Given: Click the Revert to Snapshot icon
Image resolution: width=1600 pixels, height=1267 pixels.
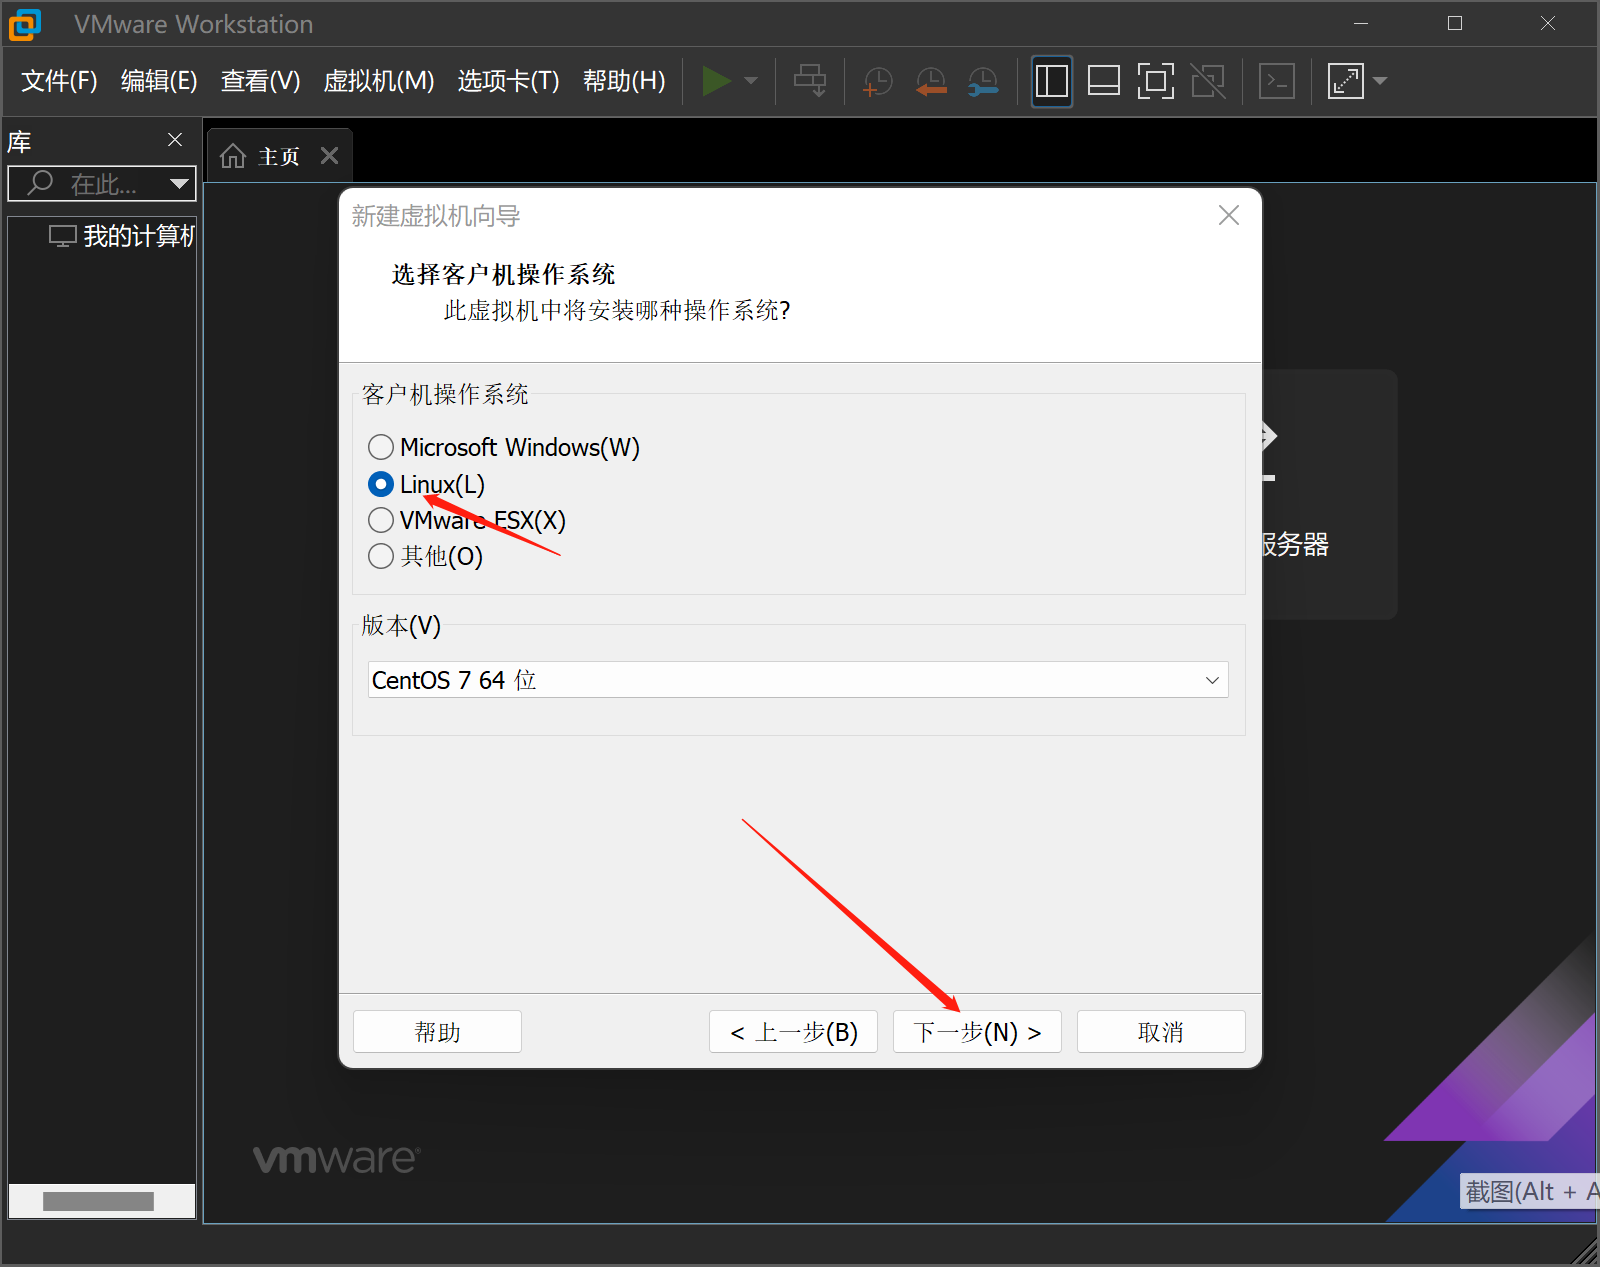Looking at the screenshot, I should click(x=931, y=81).
